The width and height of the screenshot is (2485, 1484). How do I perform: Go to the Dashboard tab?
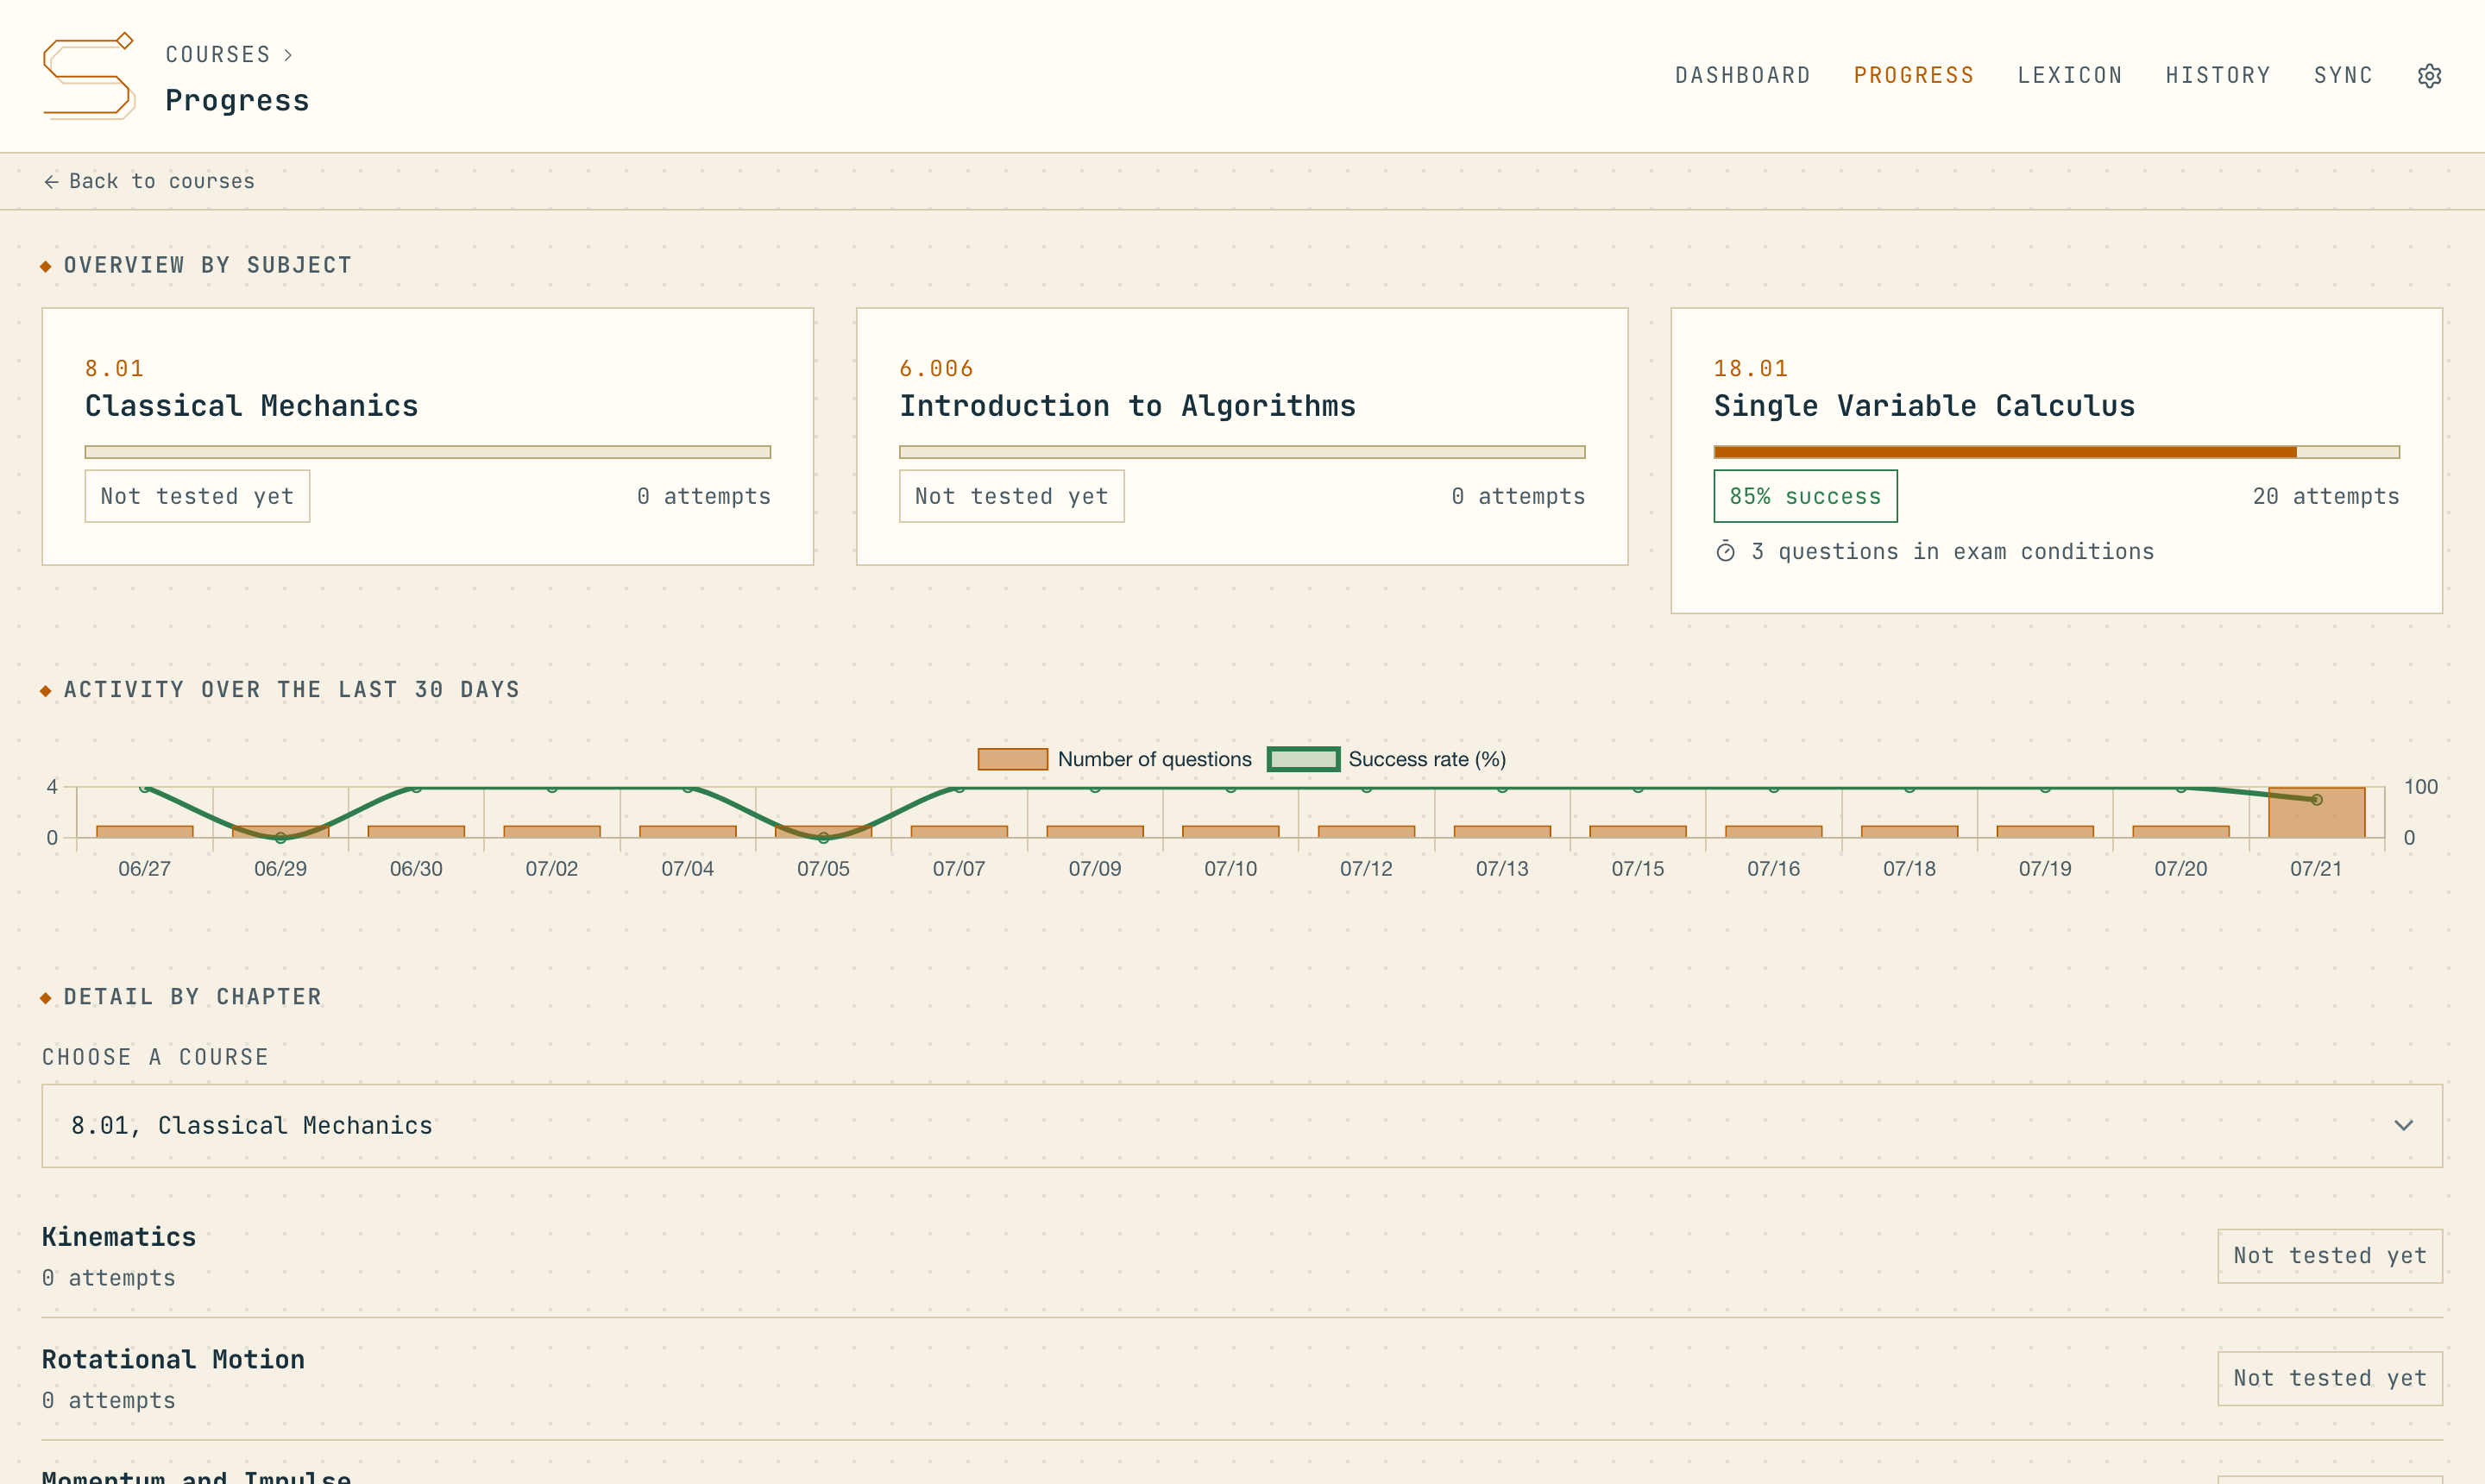(x=1742, y=76)
